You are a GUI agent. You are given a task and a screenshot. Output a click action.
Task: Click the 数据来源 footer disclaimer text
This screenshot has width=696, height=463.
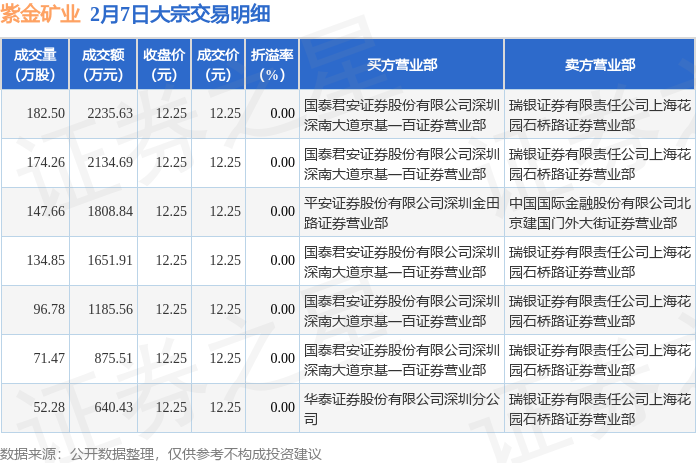click(161, 454)
